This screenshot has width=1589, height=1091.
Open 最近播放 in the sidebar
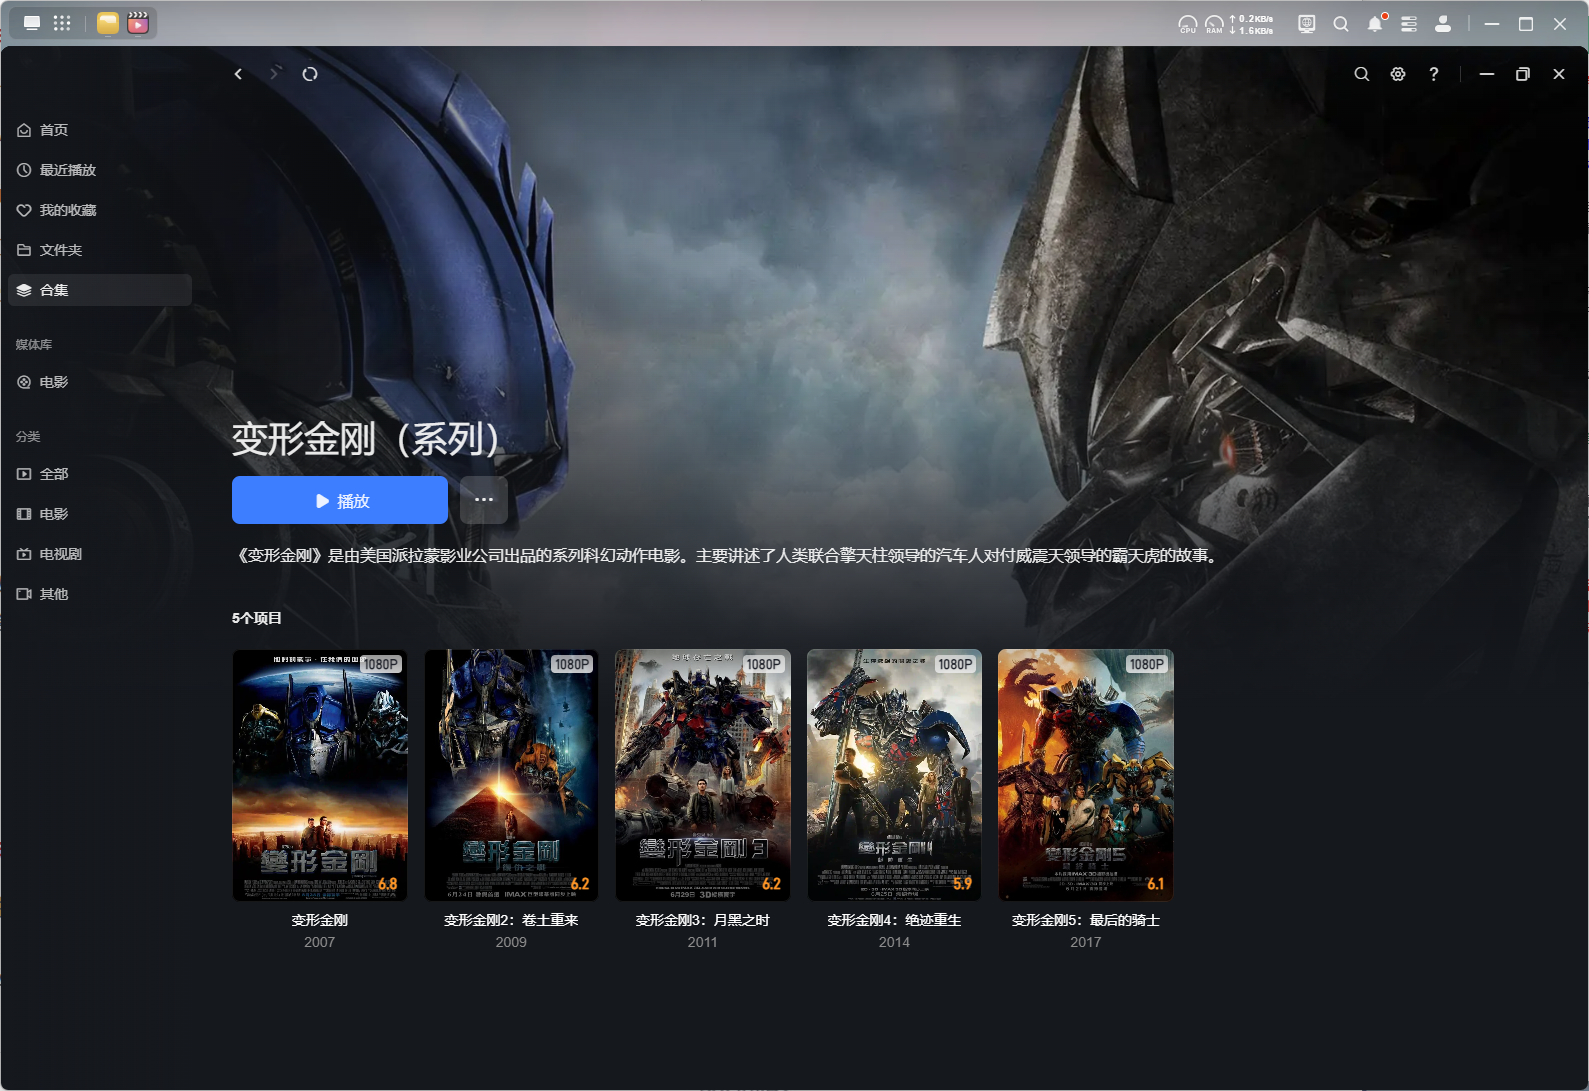tap(100, 170)
